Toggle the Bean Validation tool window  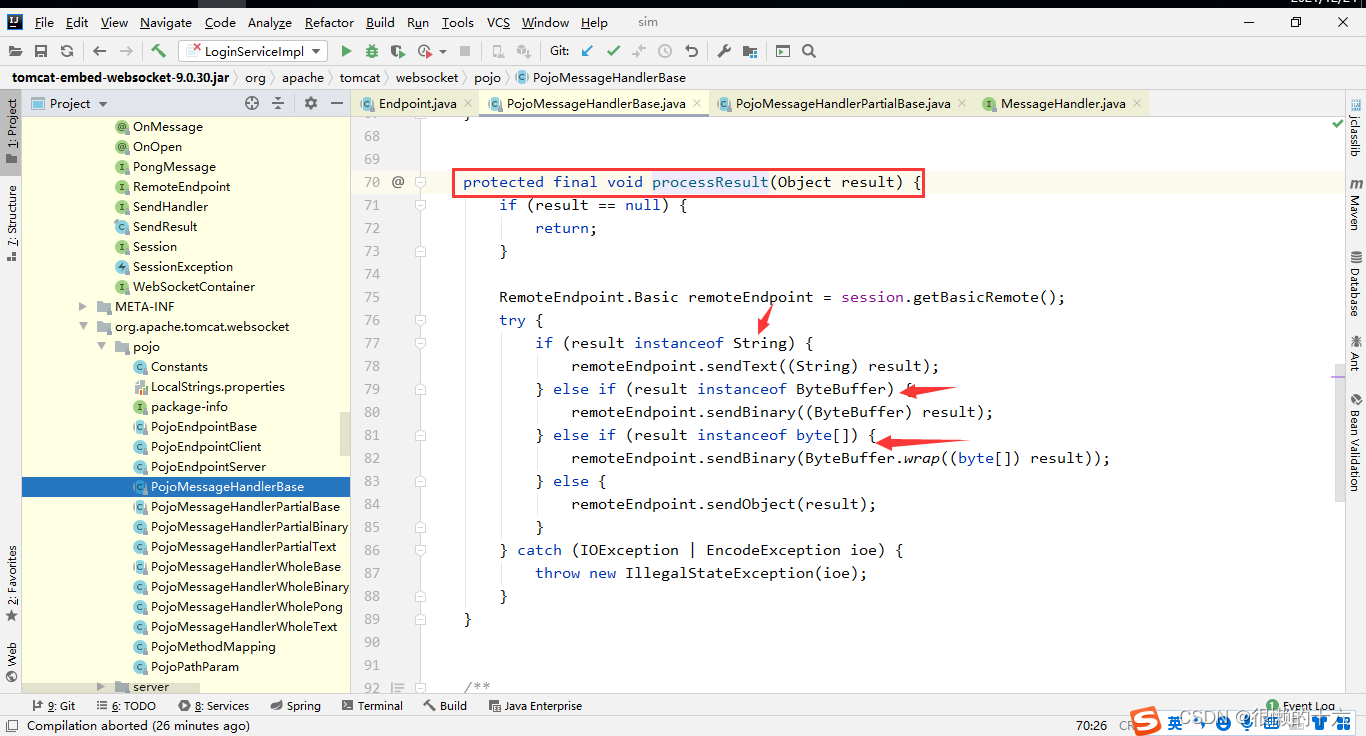click(x=1356, y=441)
